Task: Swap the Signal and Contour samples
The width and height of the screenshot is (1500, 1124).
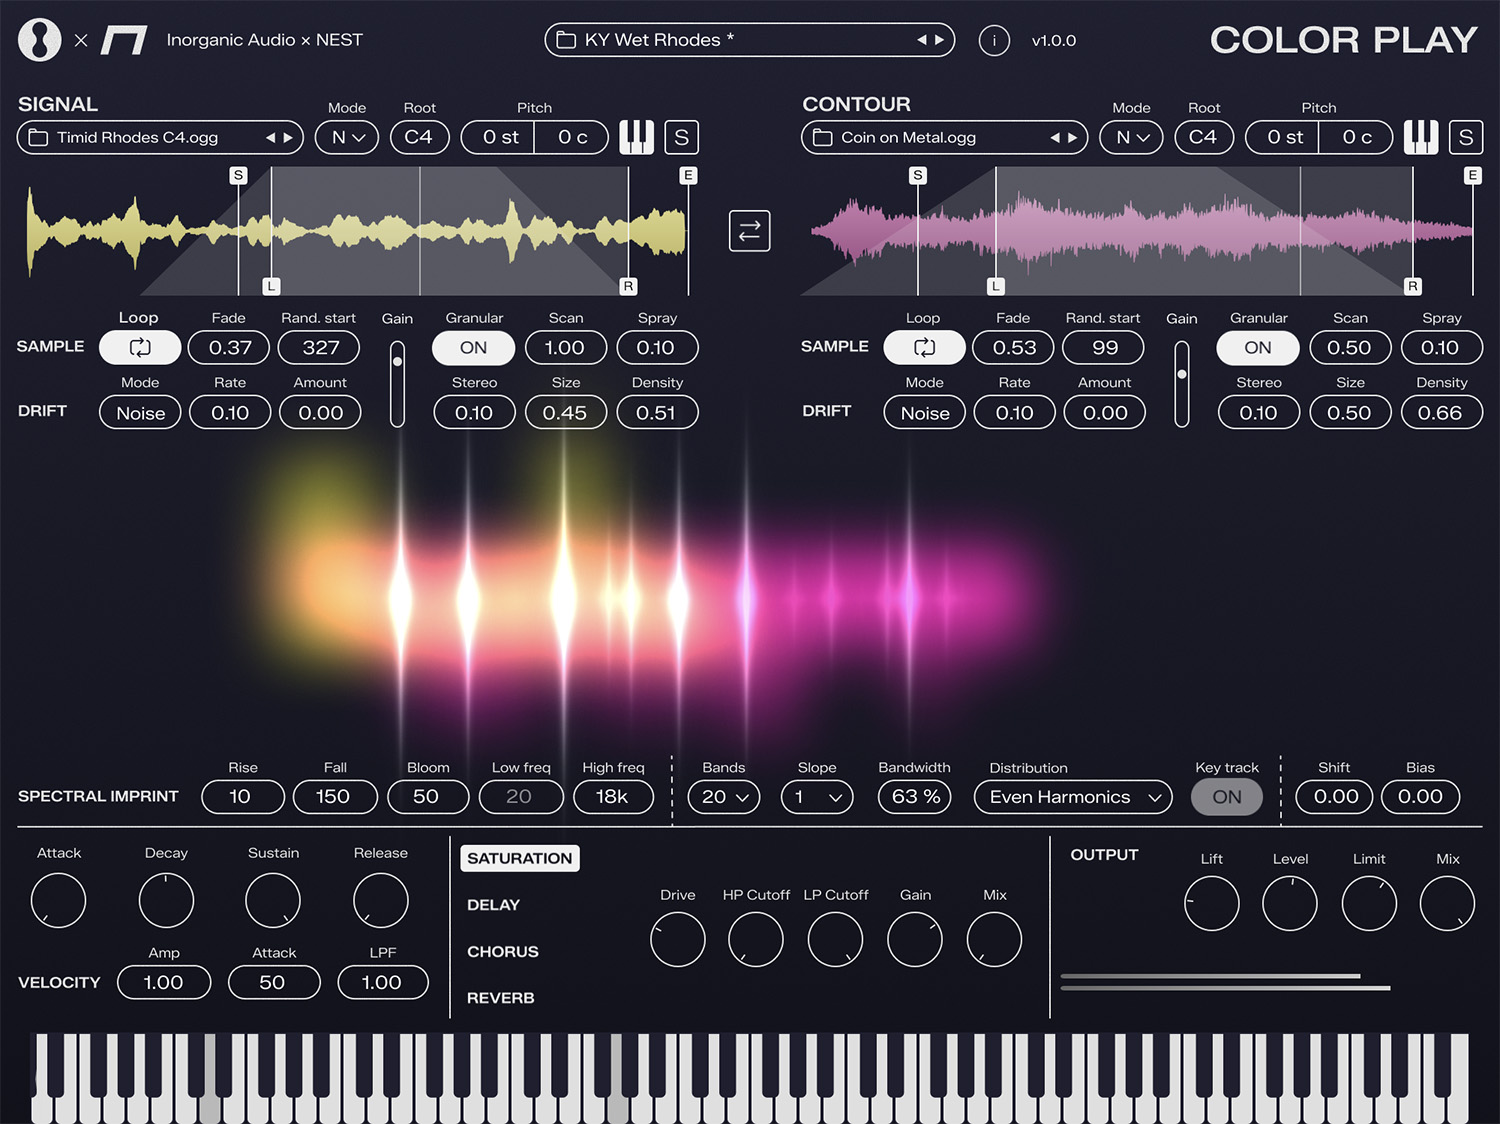Action: click(x=749, y=231)
